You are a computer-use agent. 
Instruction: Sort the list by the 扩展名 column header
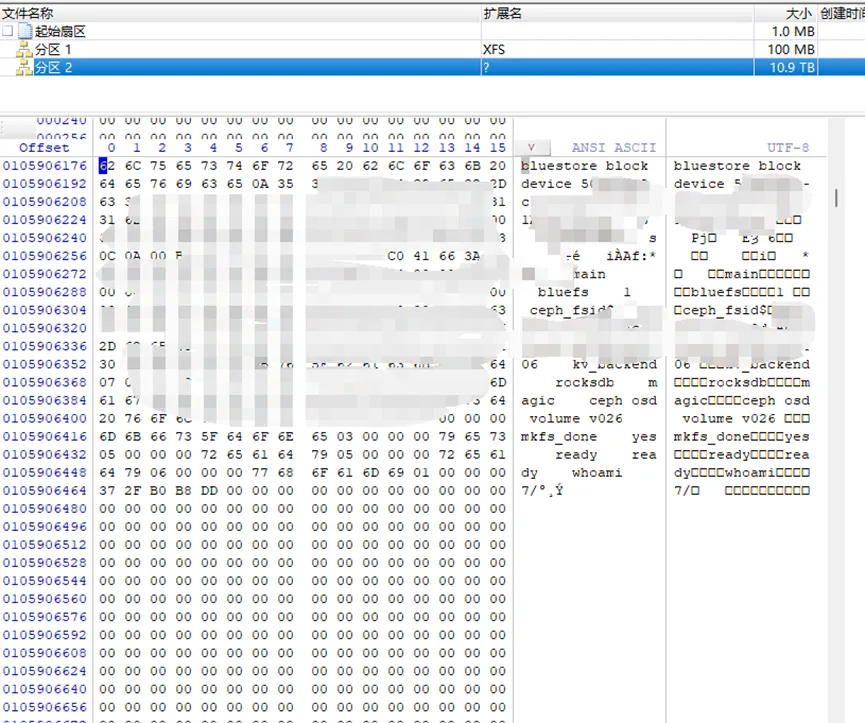point(617,13)
